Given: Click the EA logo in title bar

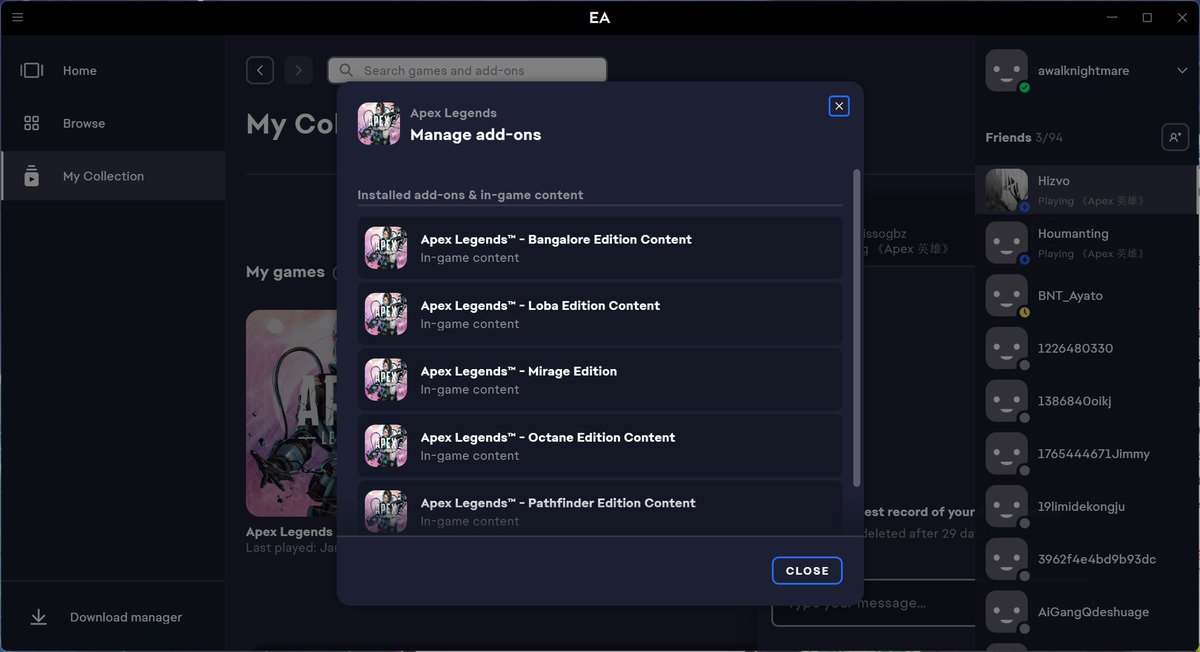Looking at the screenshot, I should pos(600,17).
